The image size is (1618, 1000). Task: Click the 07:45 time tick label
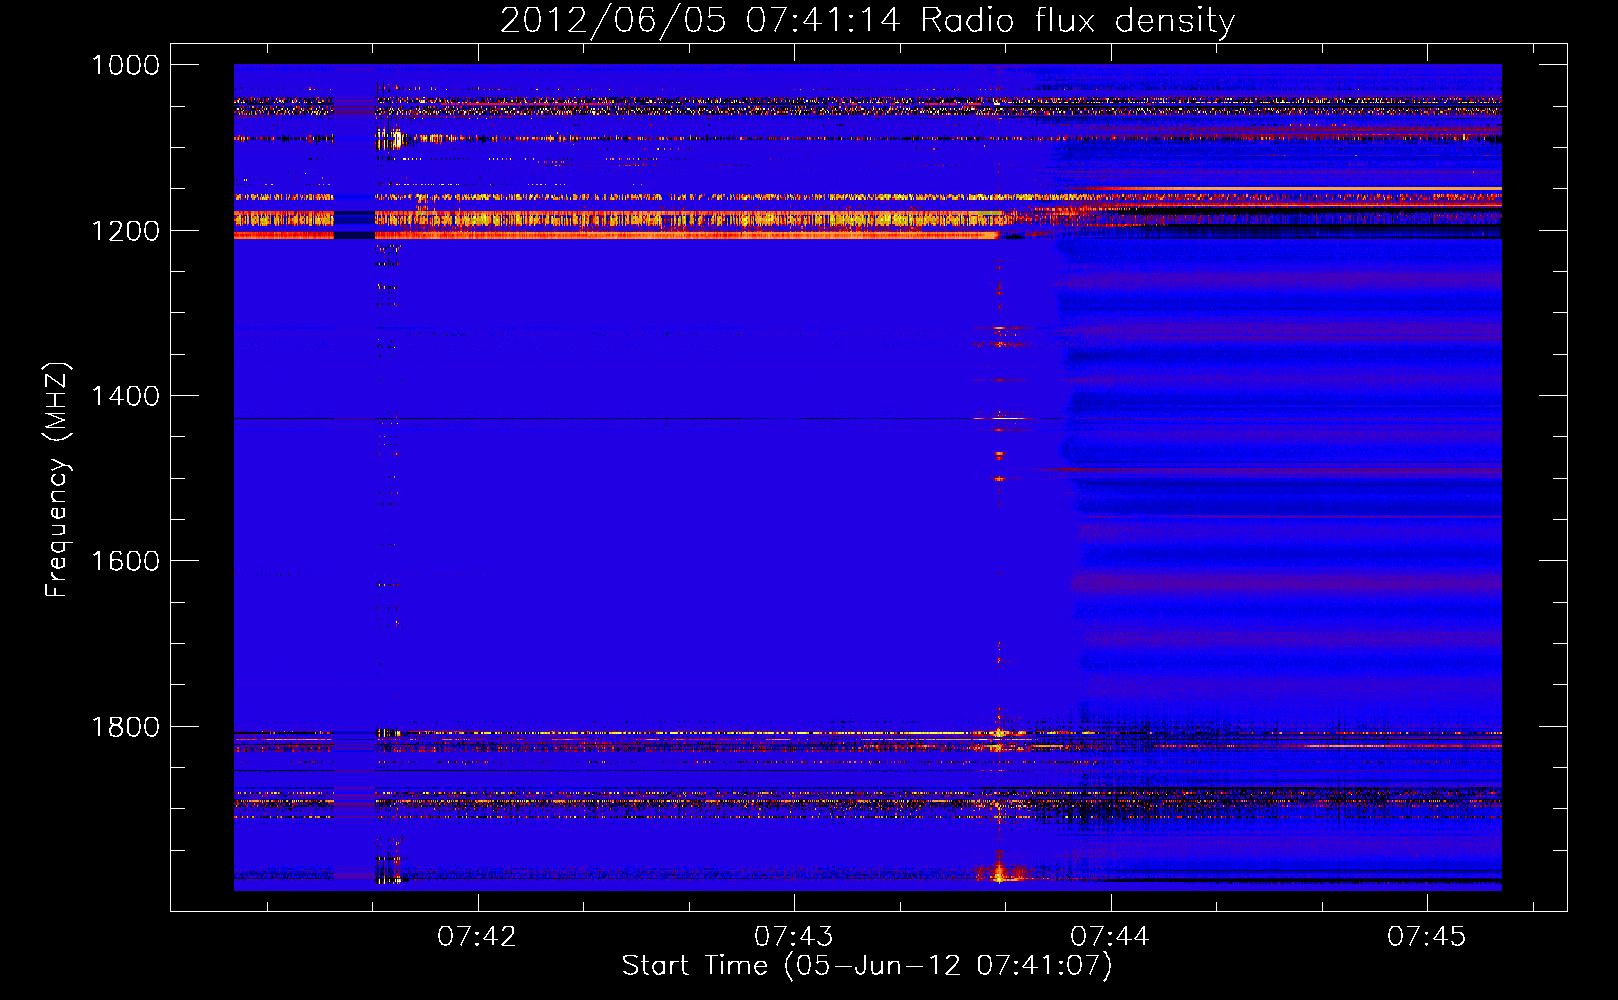[1426, 936]
